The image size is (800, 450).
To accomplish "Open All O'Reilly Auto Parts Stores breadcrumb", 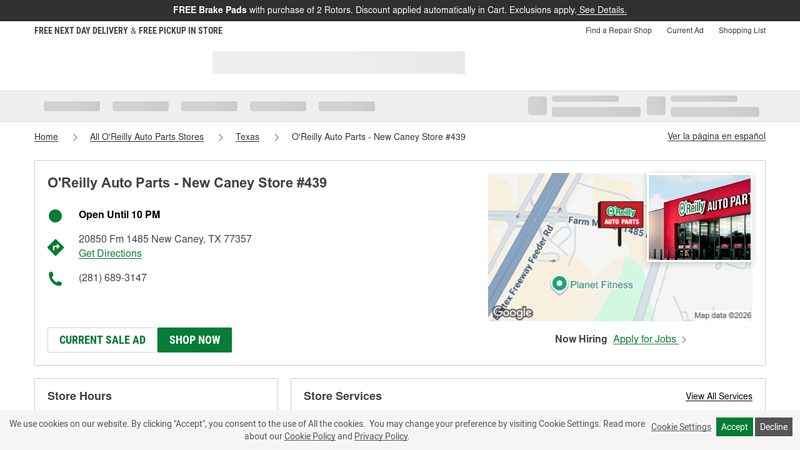I will (x=146, y=137).
